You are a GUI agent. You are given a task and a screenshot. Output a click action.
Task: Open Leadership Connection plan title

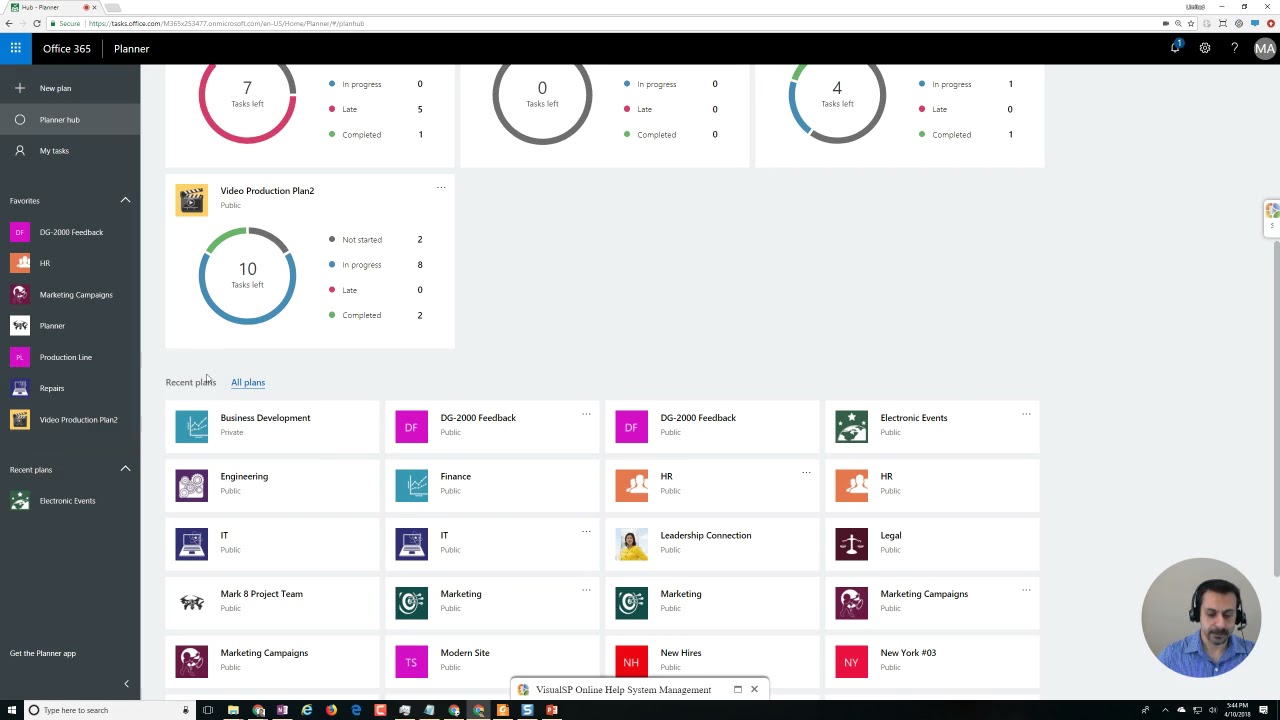pos(706,536)
